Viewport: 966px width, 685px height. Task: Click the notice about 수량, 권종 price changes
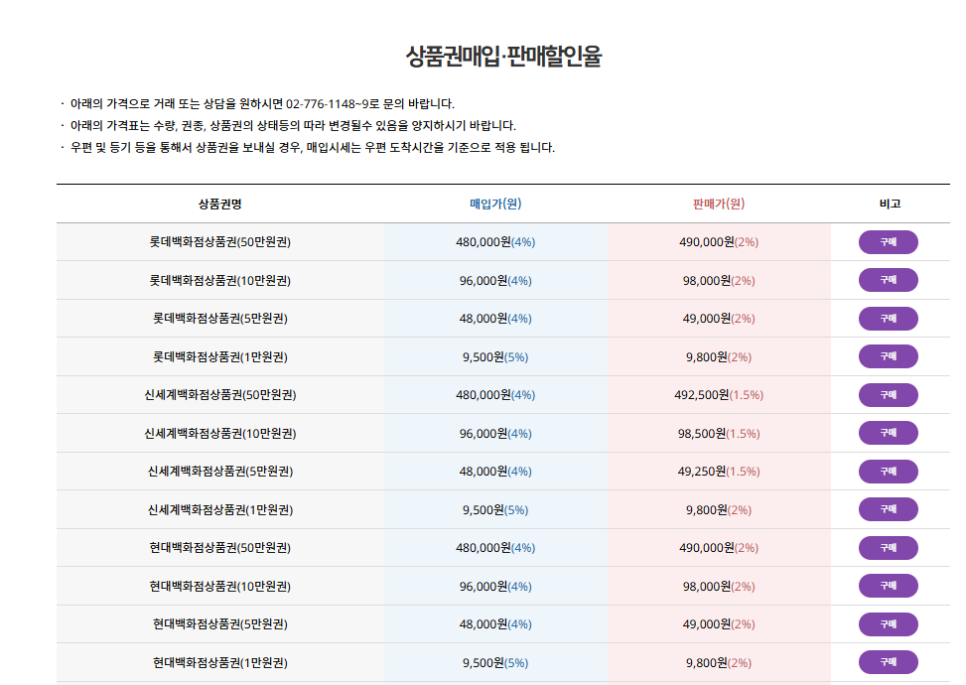pos(293,126)
